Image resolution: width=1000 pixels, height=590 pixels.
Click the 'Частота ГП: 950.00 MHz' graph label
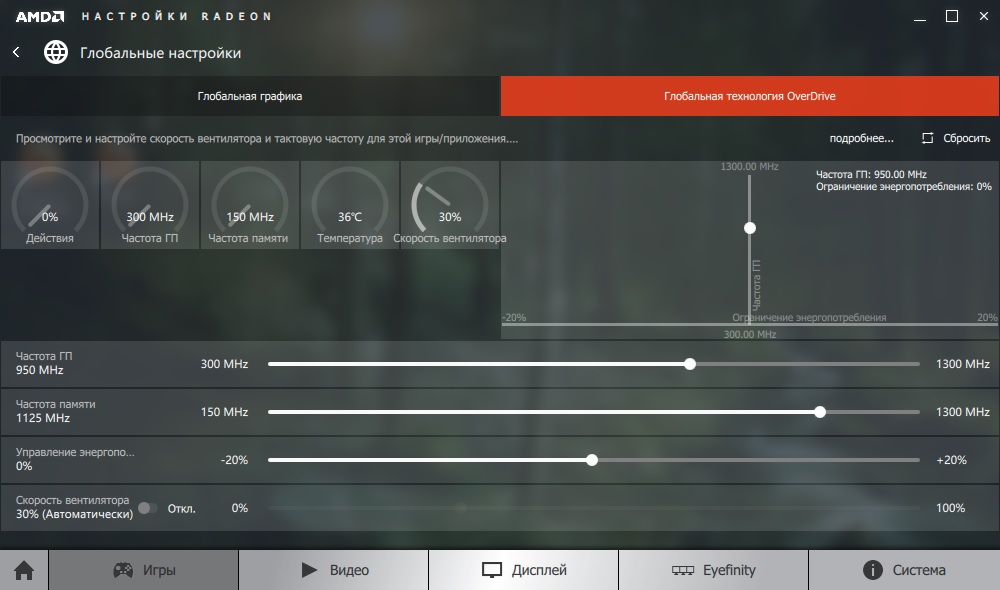click(x=871, y=174)
